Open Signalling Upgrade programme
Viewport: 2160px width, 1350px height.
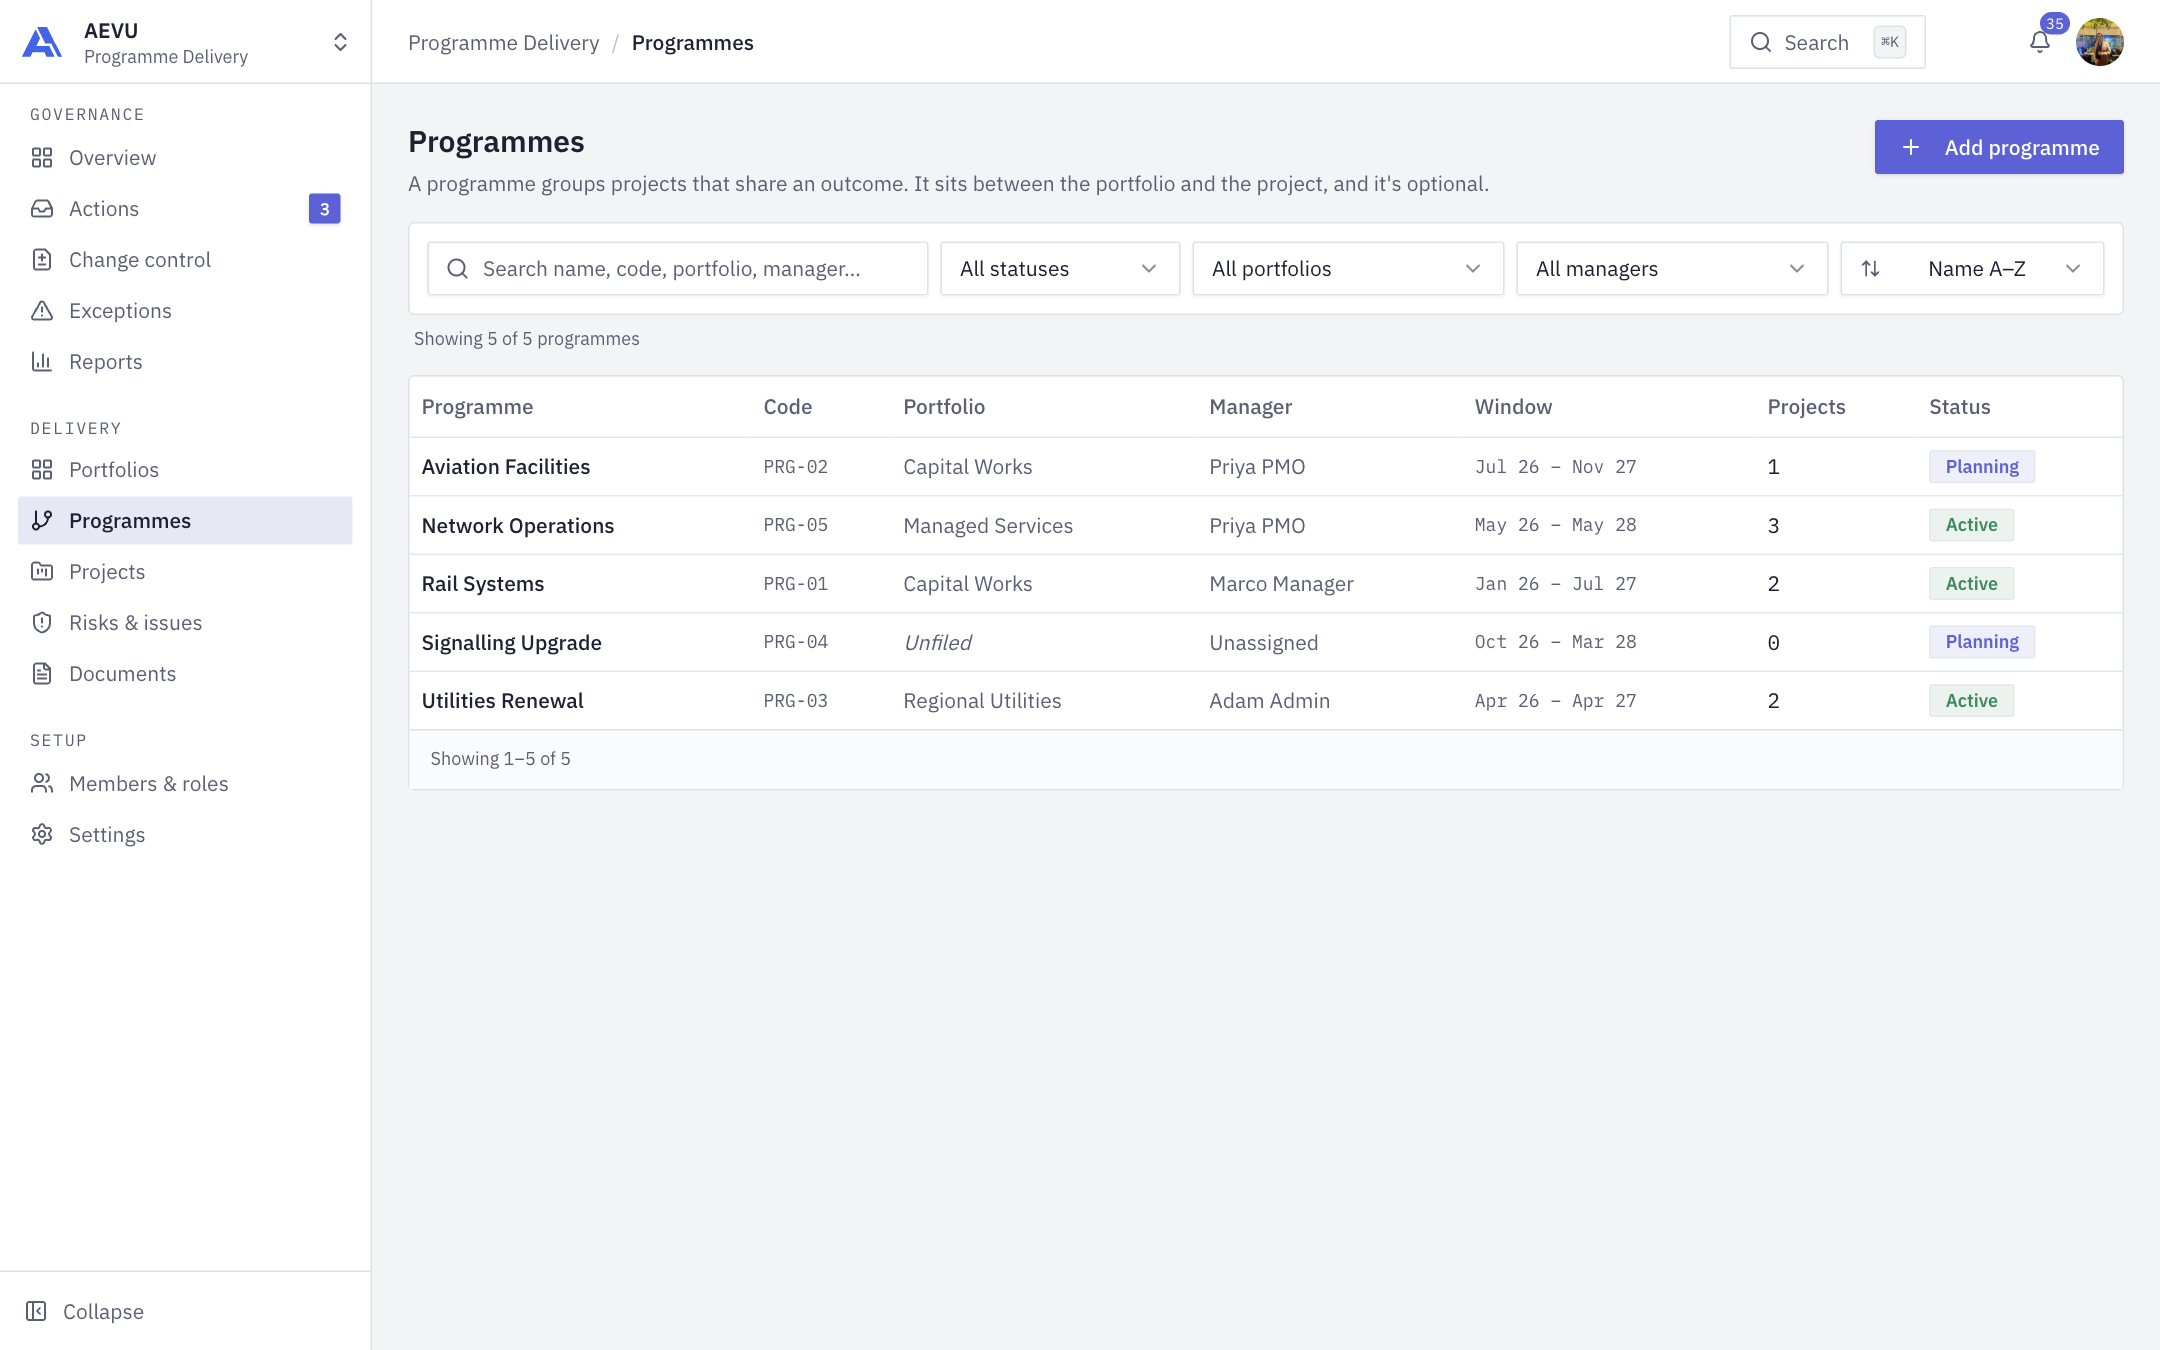tap(512, 643)
